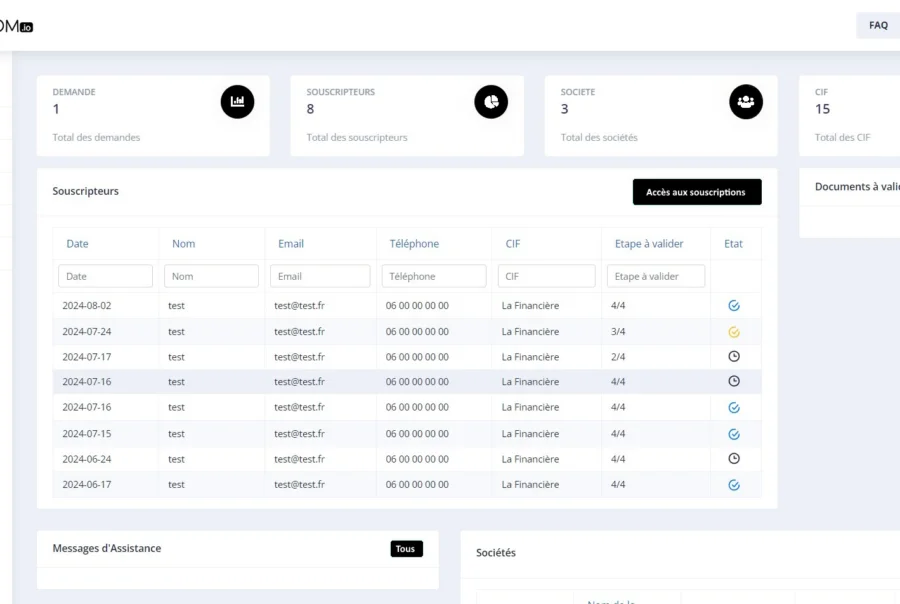Click the group icon in Societe card

click(x=745, y=101)
